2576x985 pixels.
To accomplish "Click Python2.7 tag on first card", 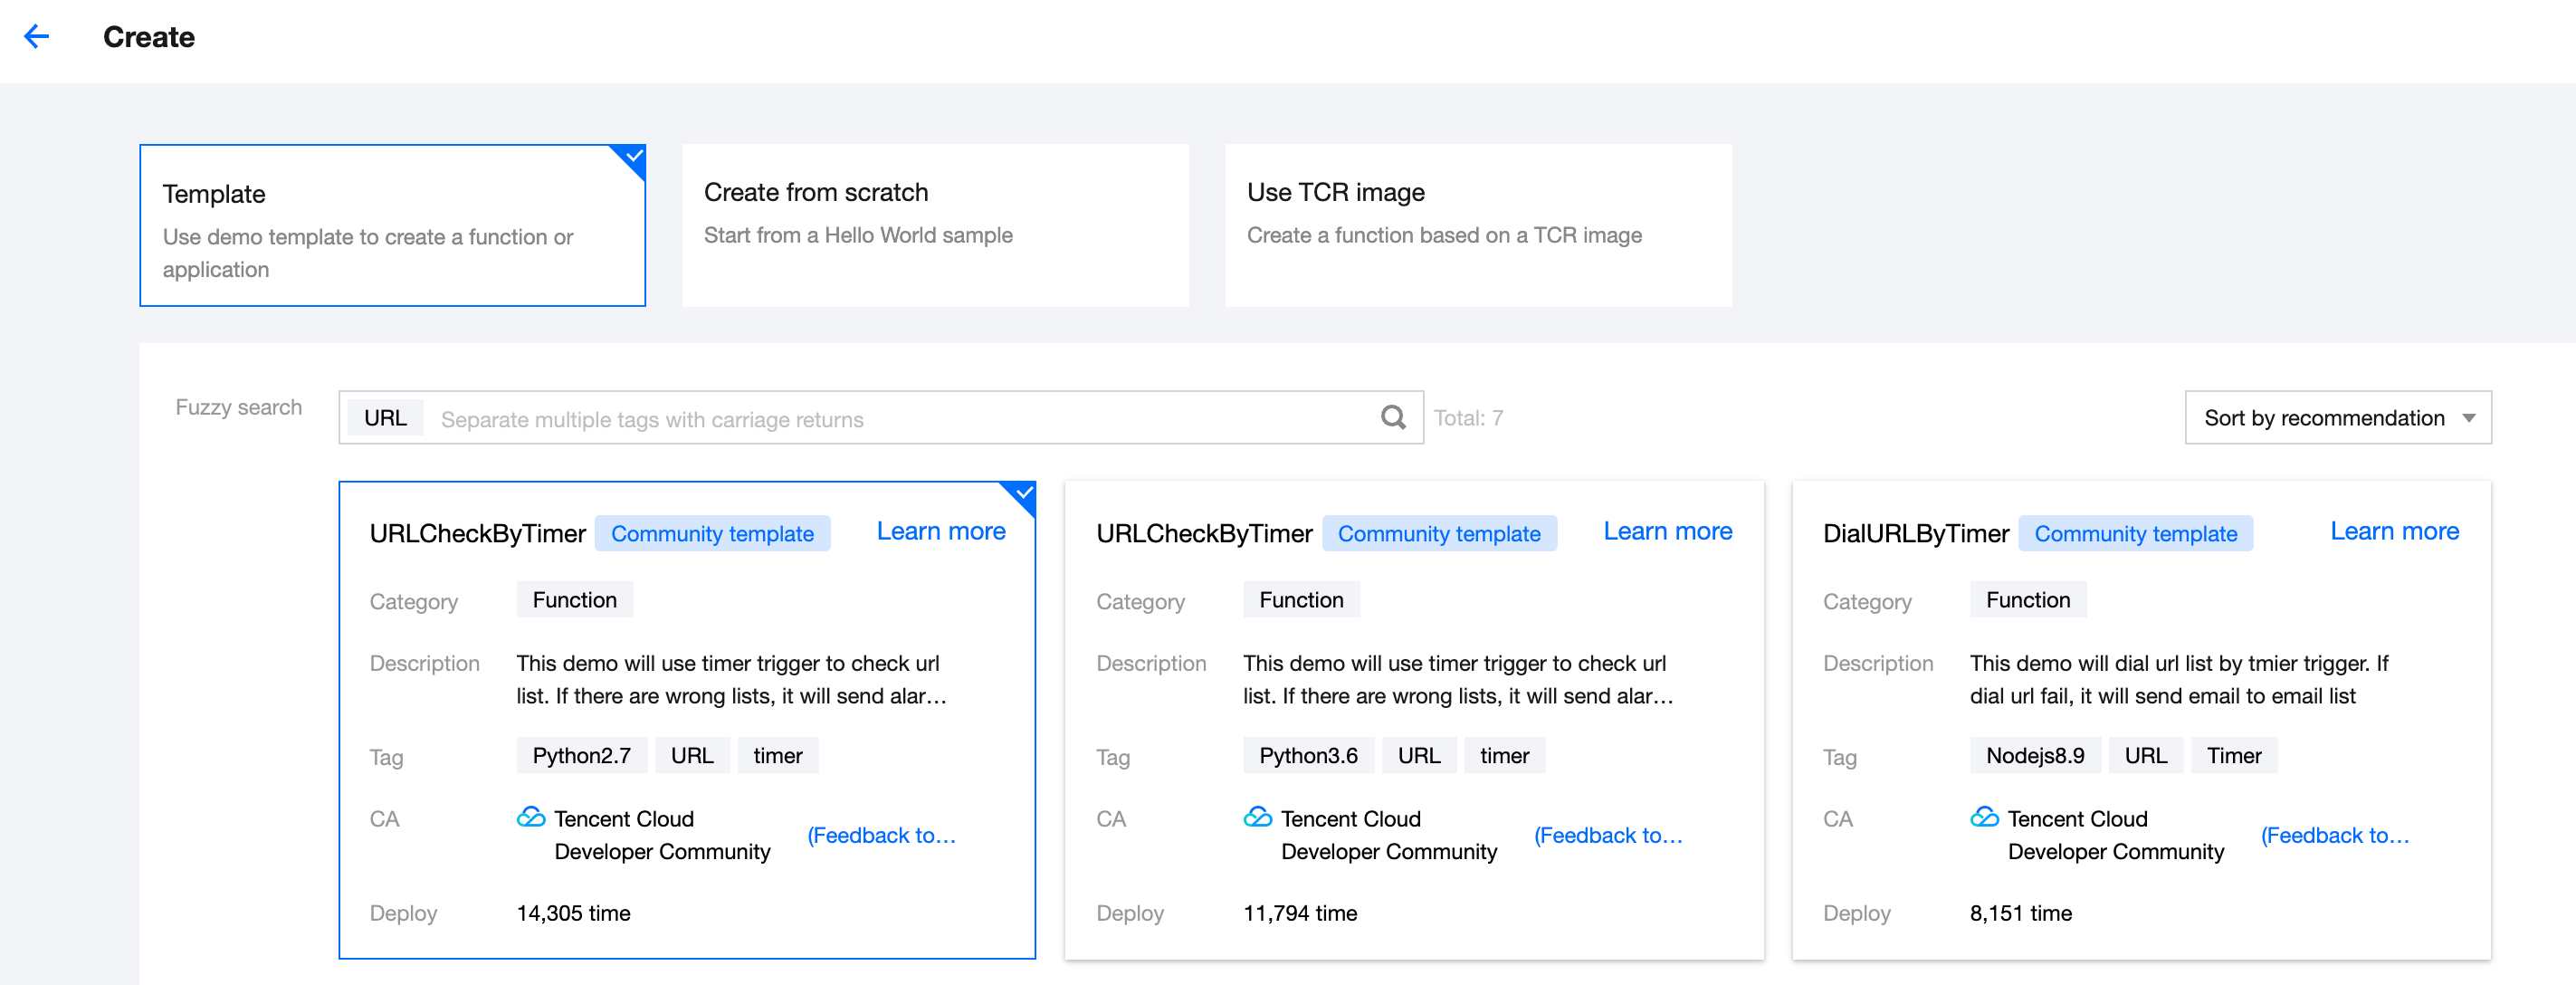I will 581,756.
